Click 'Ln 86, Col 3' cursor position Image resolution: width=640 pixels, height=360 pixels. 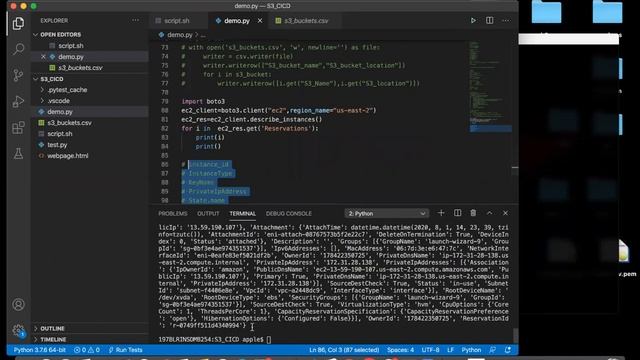pos(344,350)
